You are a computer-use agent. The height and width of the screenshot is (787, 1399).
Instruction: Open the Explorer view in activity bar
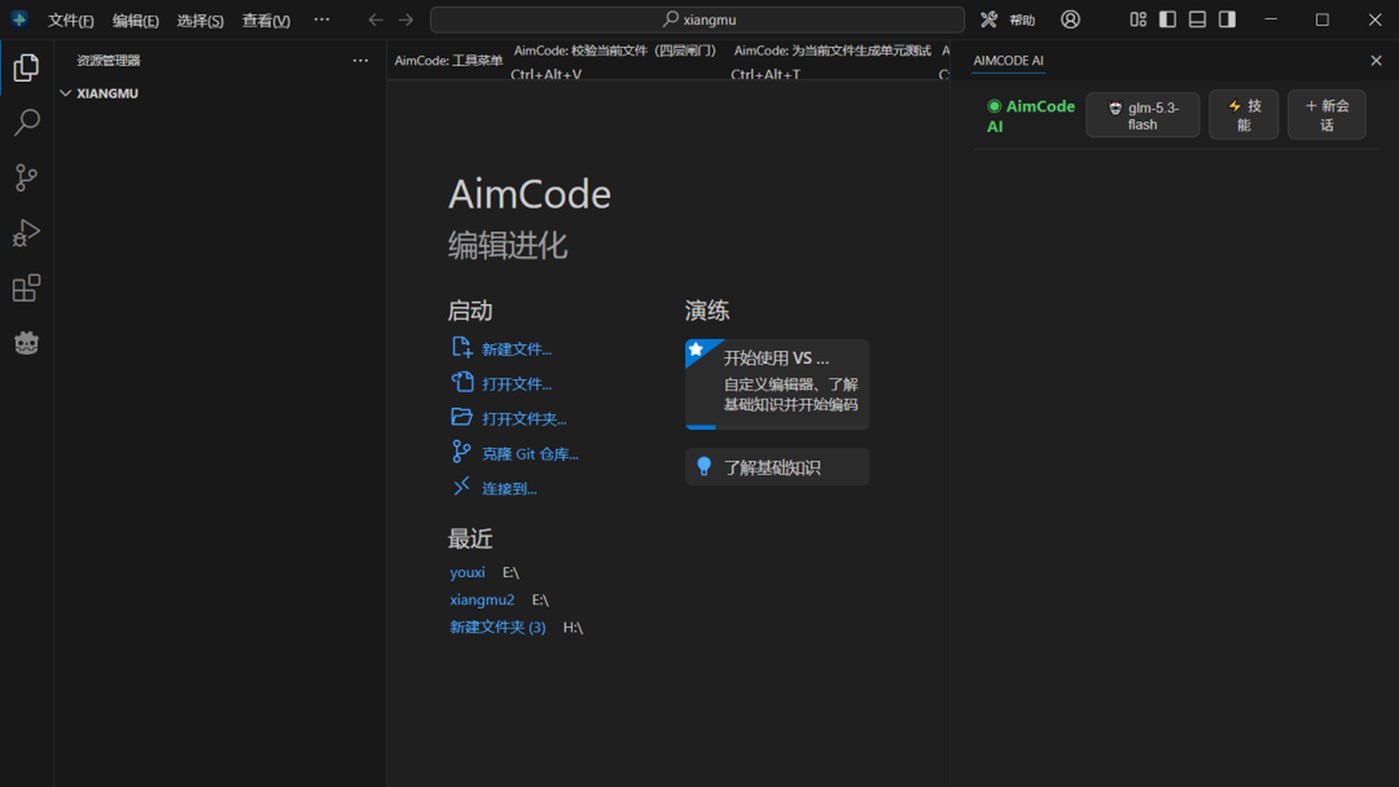coord(26,68)
